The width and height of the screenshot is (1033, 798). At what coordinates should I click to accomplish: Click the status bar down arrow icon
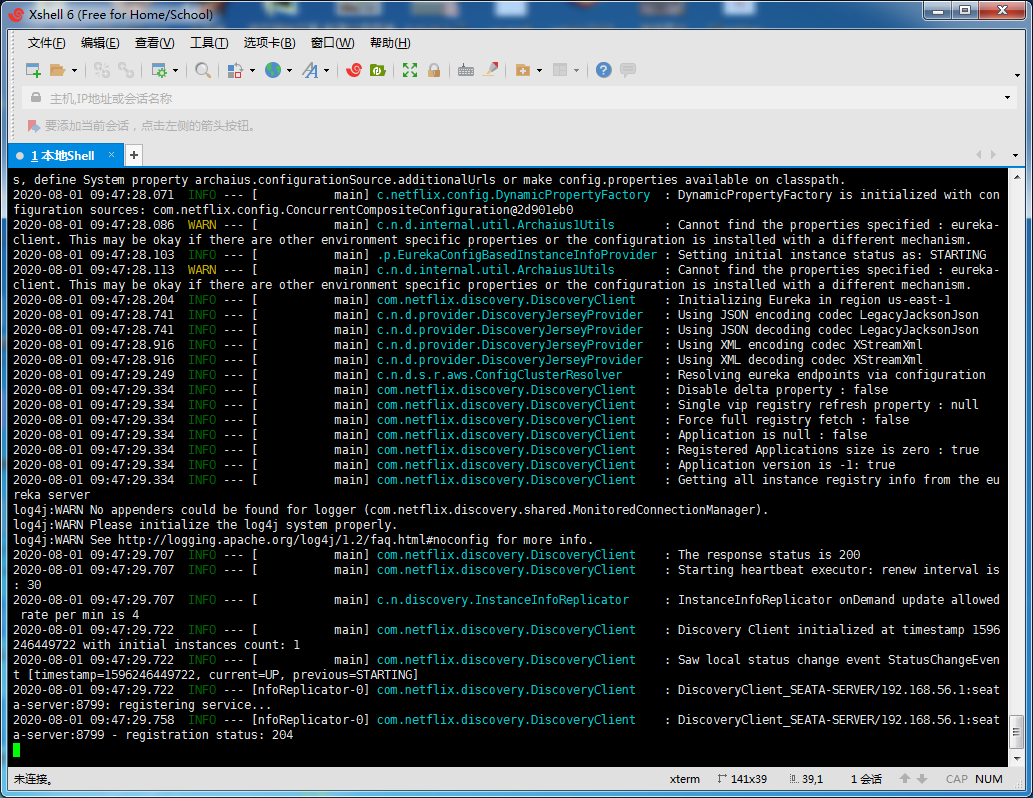pos(922,778)
